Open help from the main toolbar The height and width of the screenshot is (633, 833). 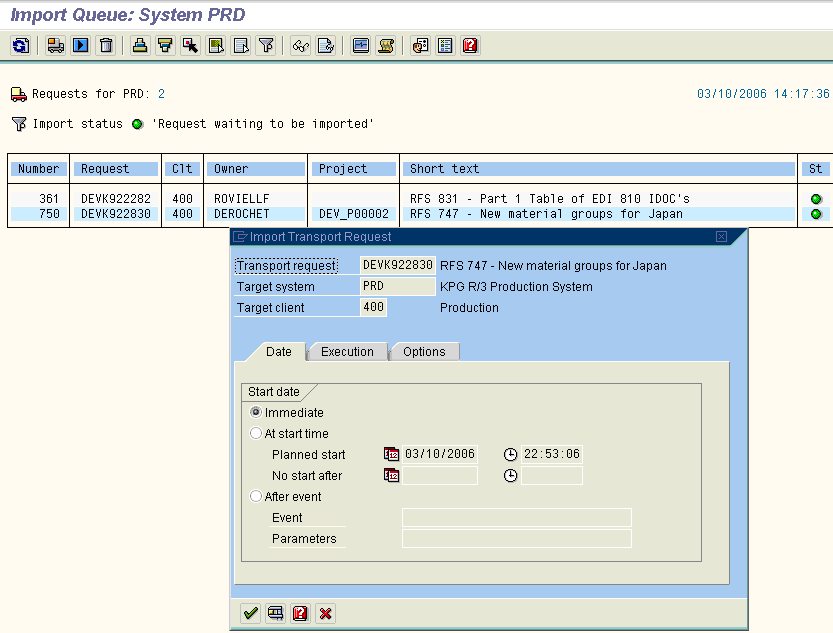click(x=471, y=46)
